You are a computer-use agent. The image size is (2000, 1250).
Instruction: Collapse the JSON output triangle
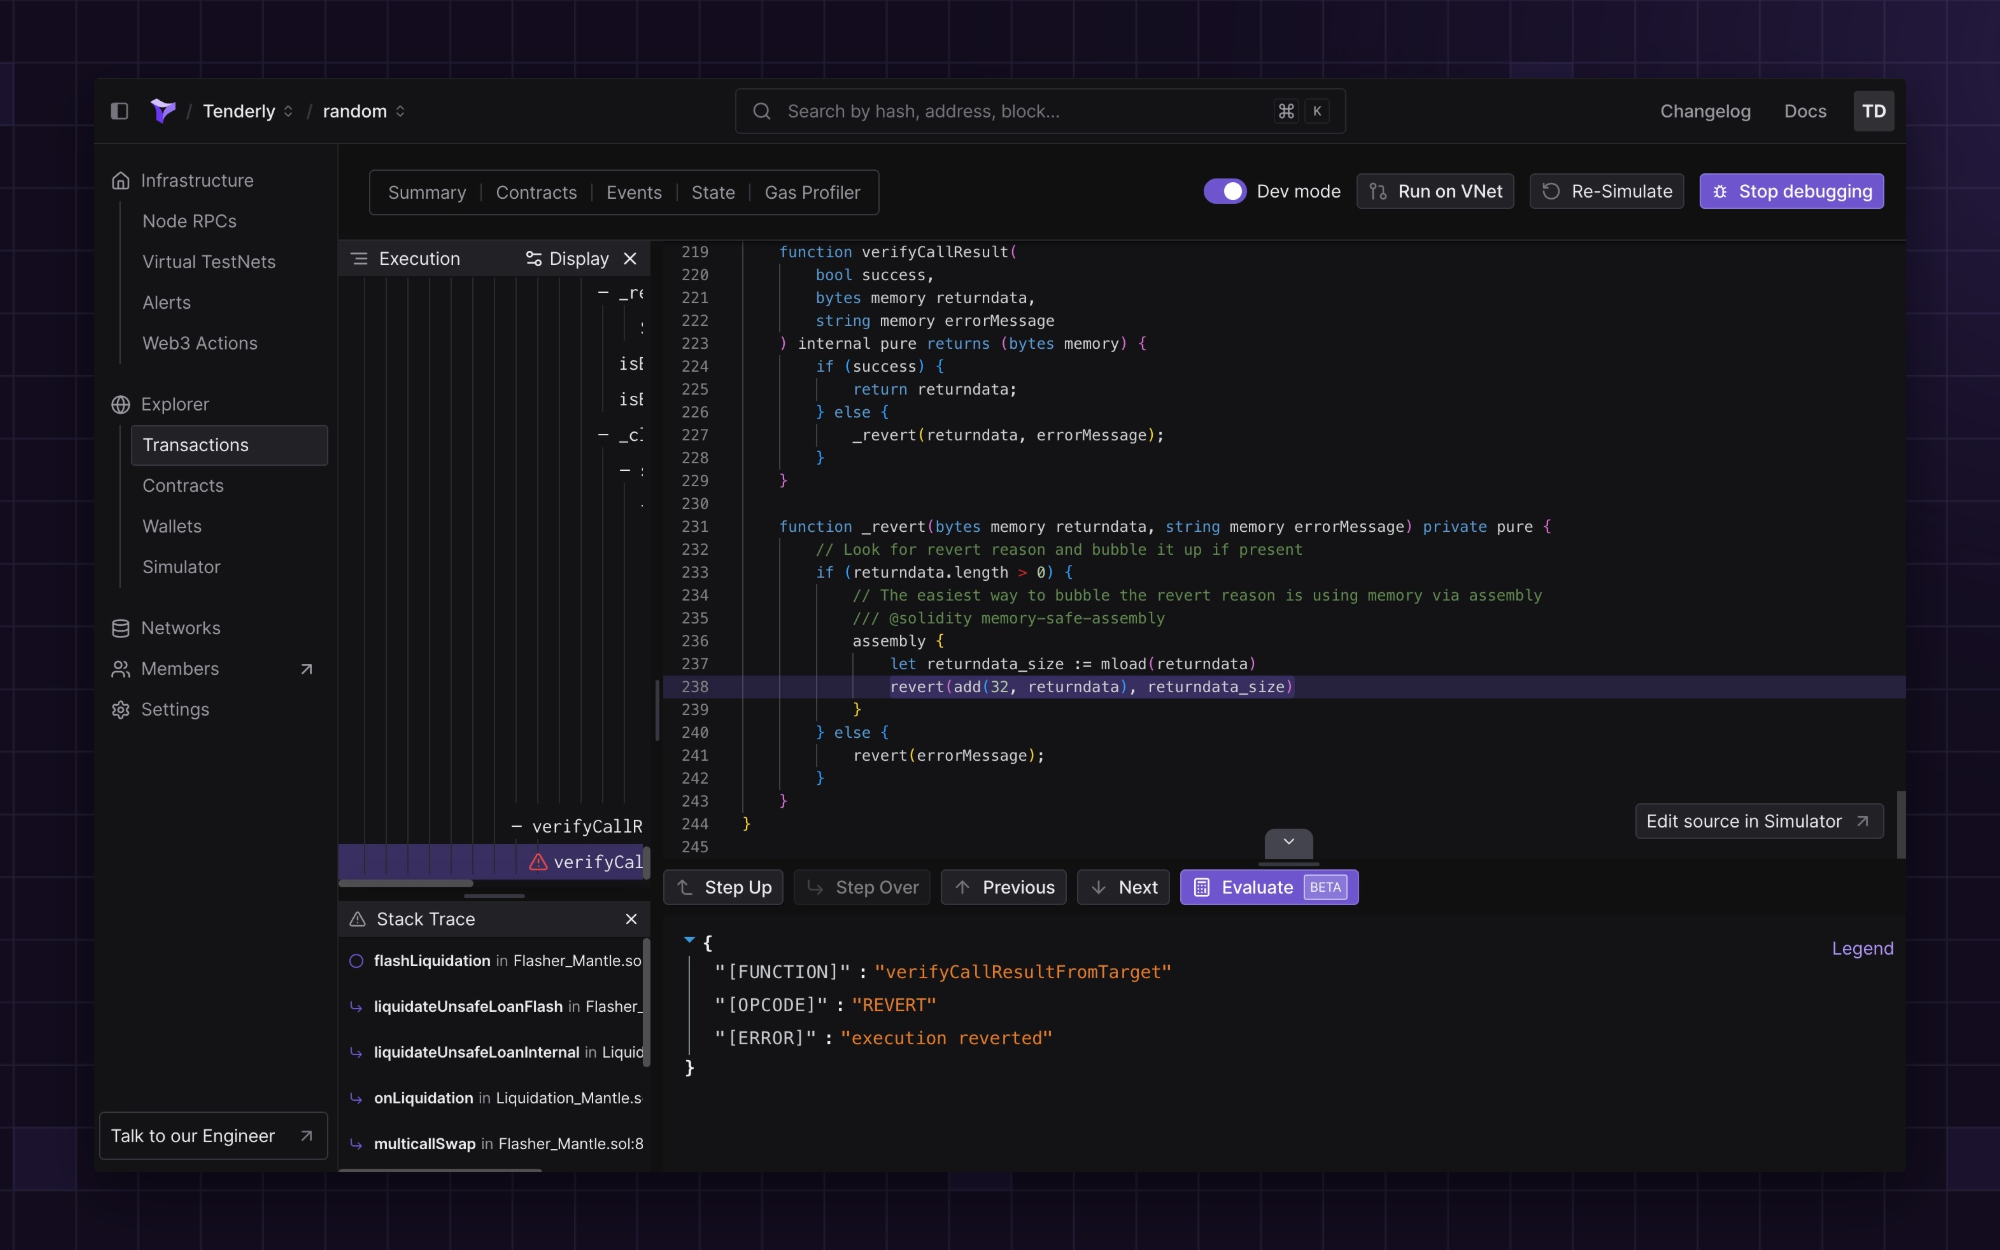tap(689, 940)
